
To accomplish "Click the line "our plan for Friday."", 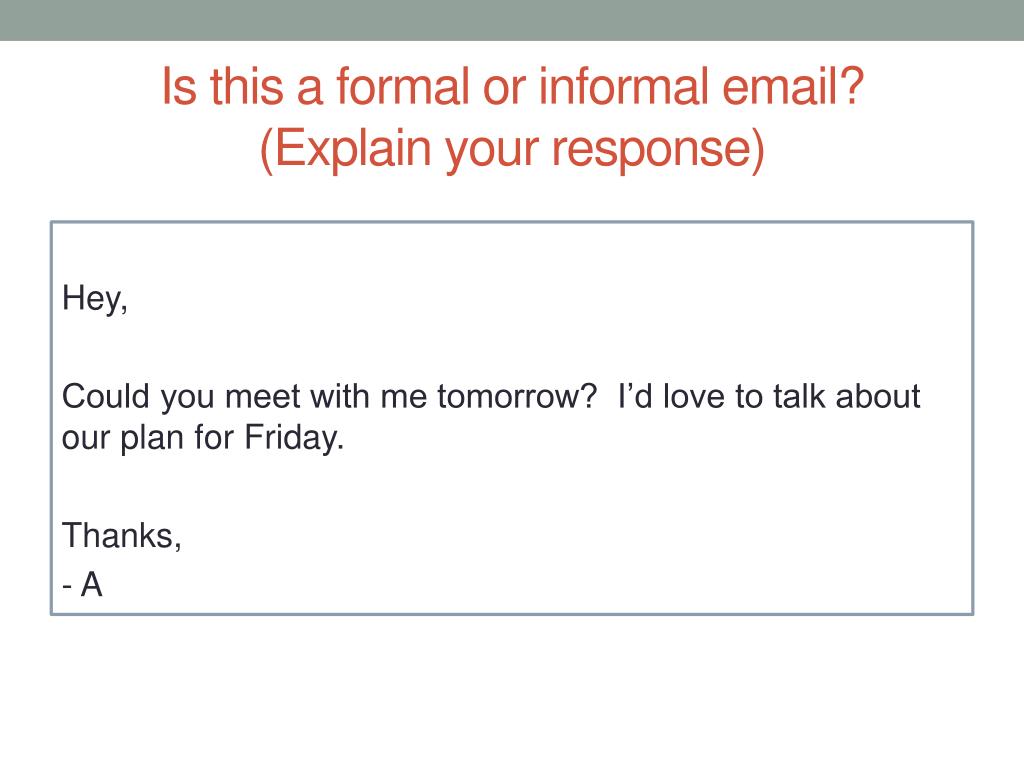I will [203, 438].
